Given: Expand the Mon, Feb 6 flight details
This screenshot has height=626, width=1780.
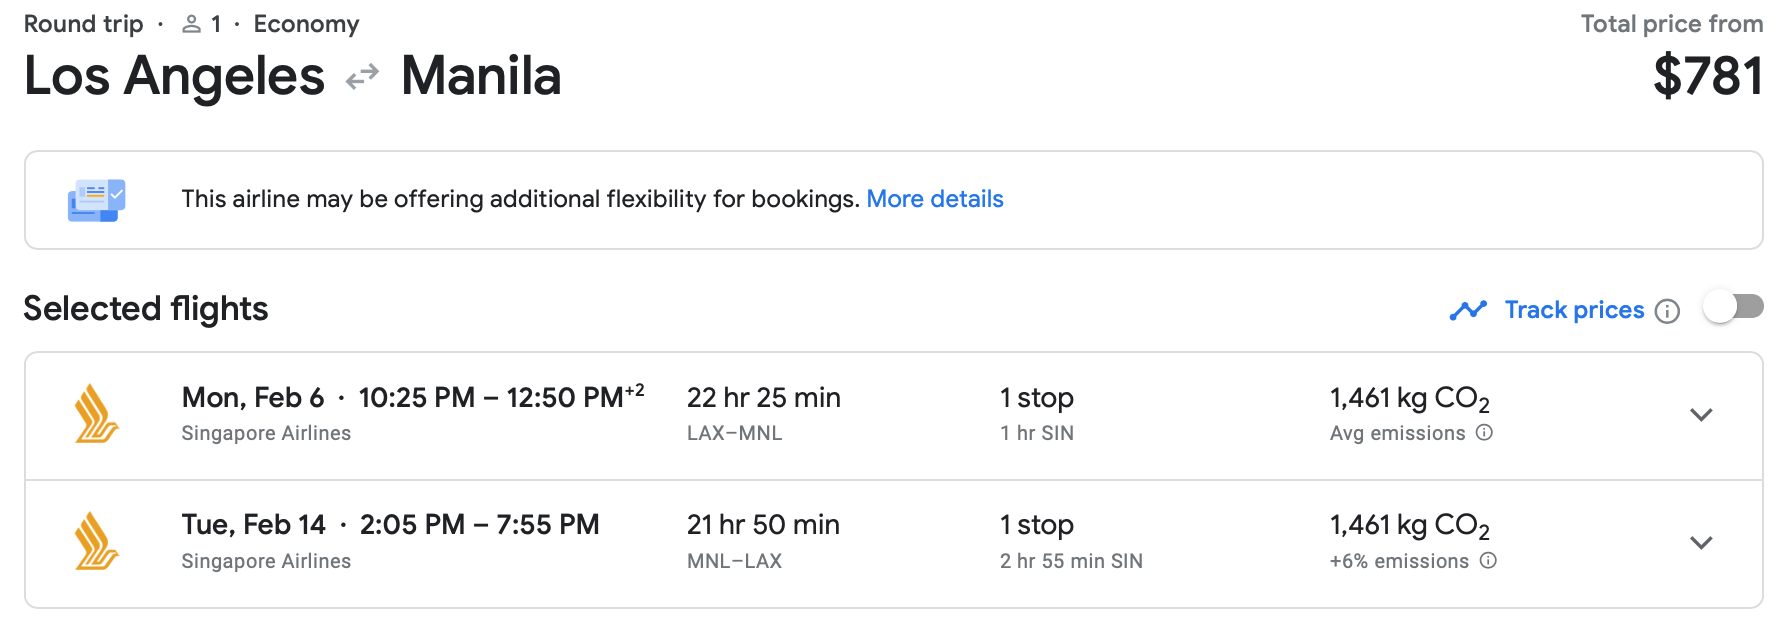Looking at the screenshot, I should pos(1701,414).
